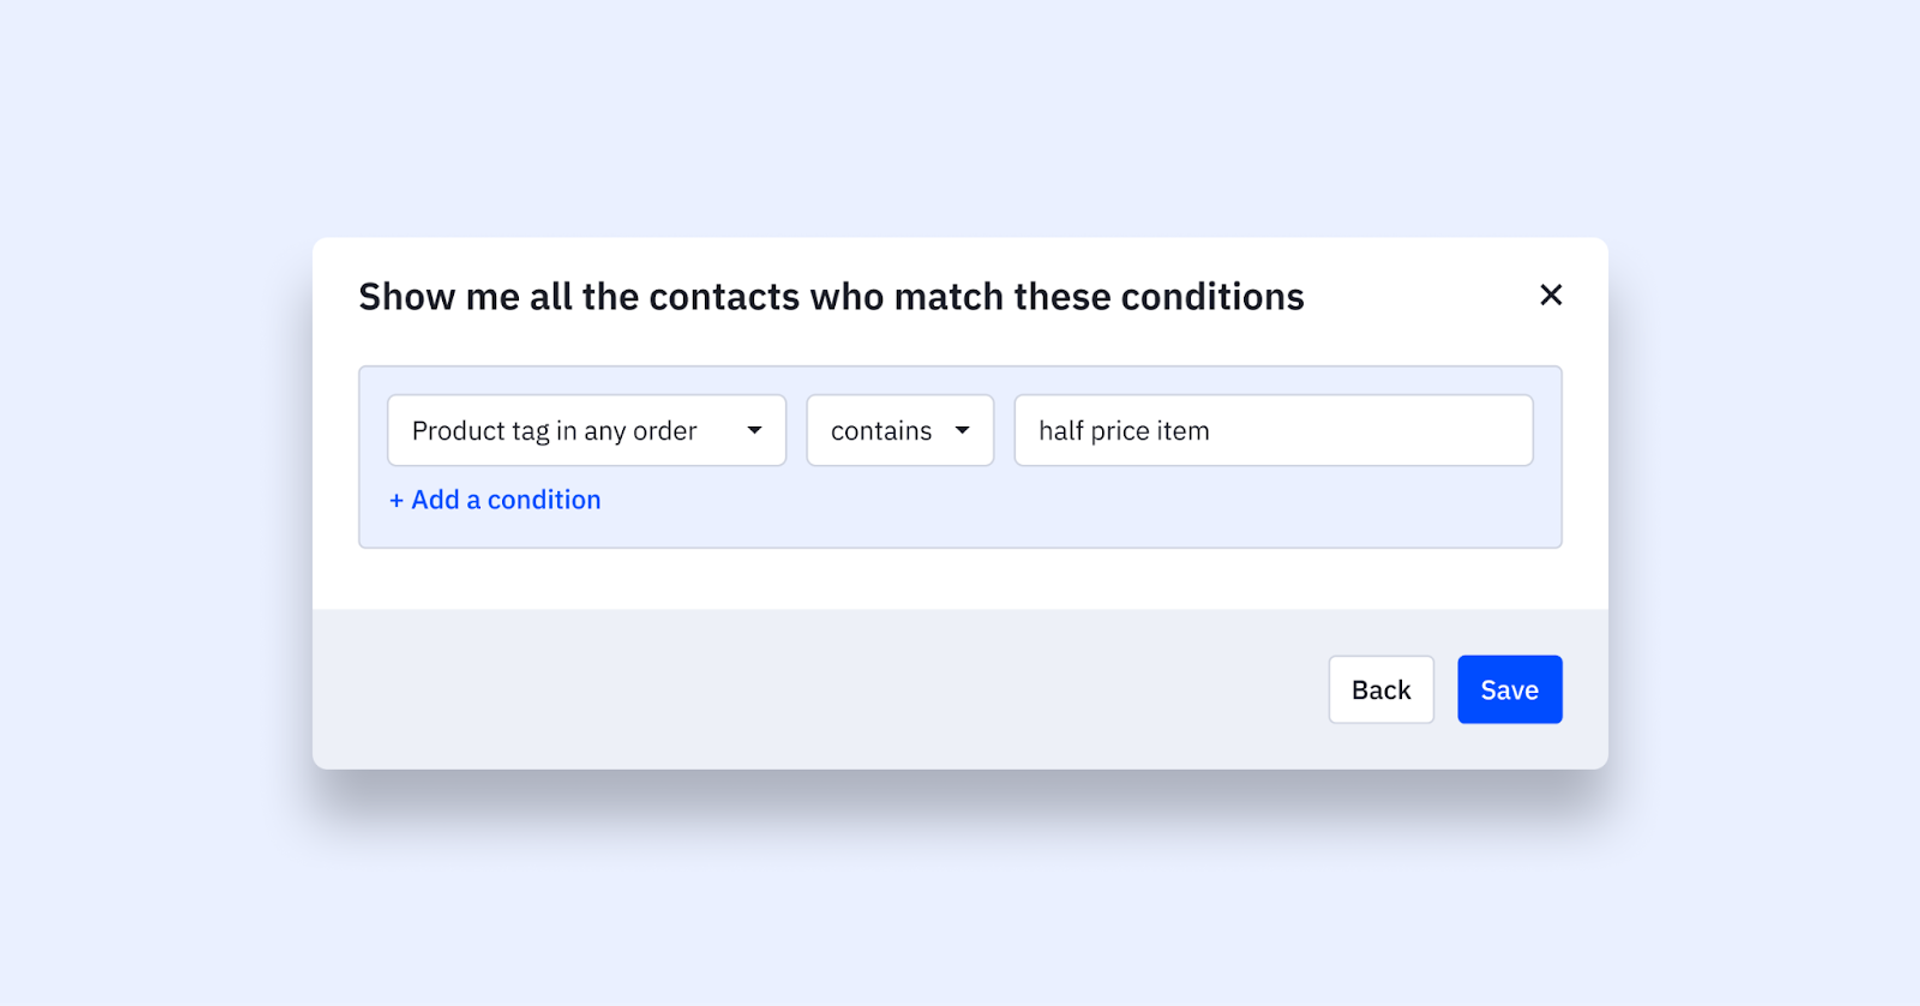Click the 'half price item' text

point(1124,431)
